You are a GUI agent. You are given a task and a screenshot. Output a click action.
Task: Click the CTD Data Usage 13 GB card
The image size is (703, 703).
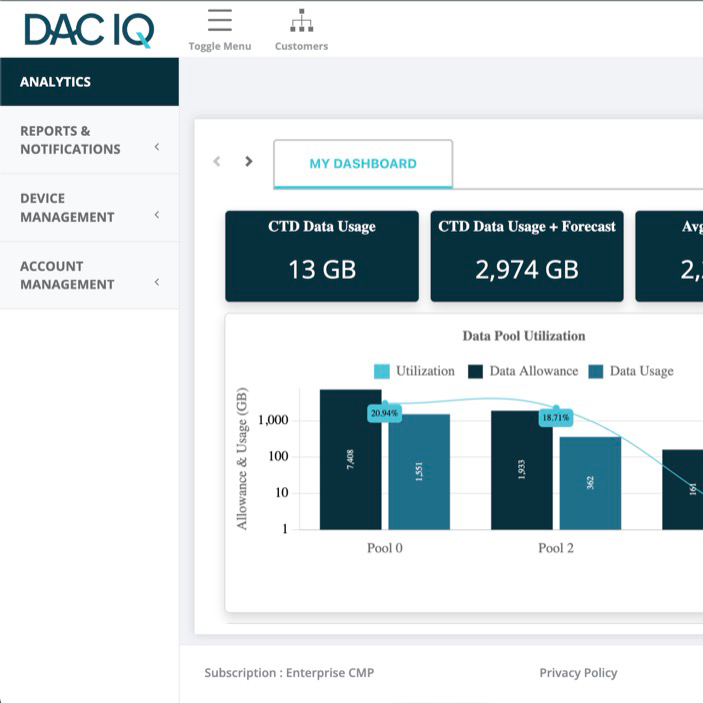click(x=322, y=256)
